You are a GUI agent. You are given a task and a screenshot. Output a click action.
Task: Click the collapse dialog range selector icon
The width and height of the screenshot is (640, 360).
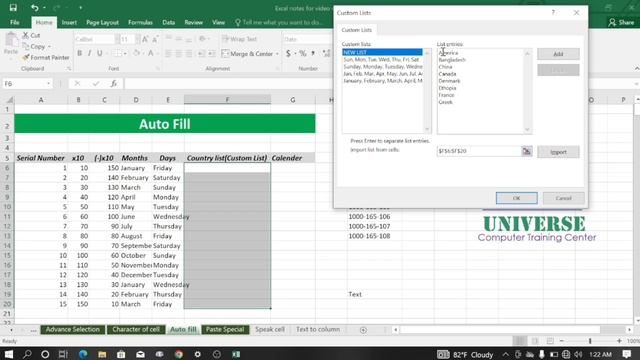click(527, 151)
